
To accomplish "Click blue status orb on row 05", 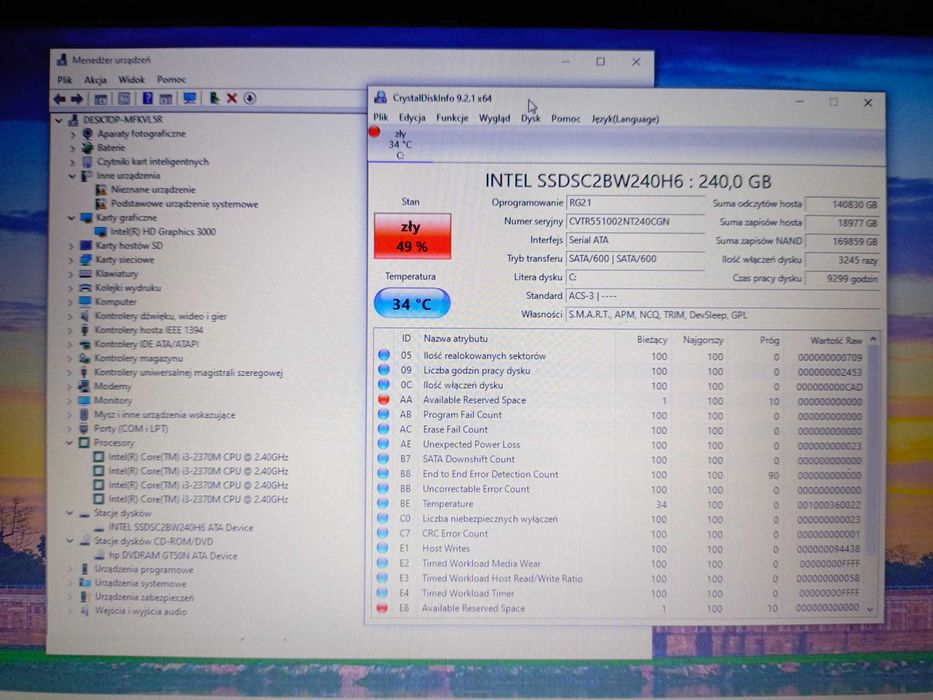I will [384, 355].
